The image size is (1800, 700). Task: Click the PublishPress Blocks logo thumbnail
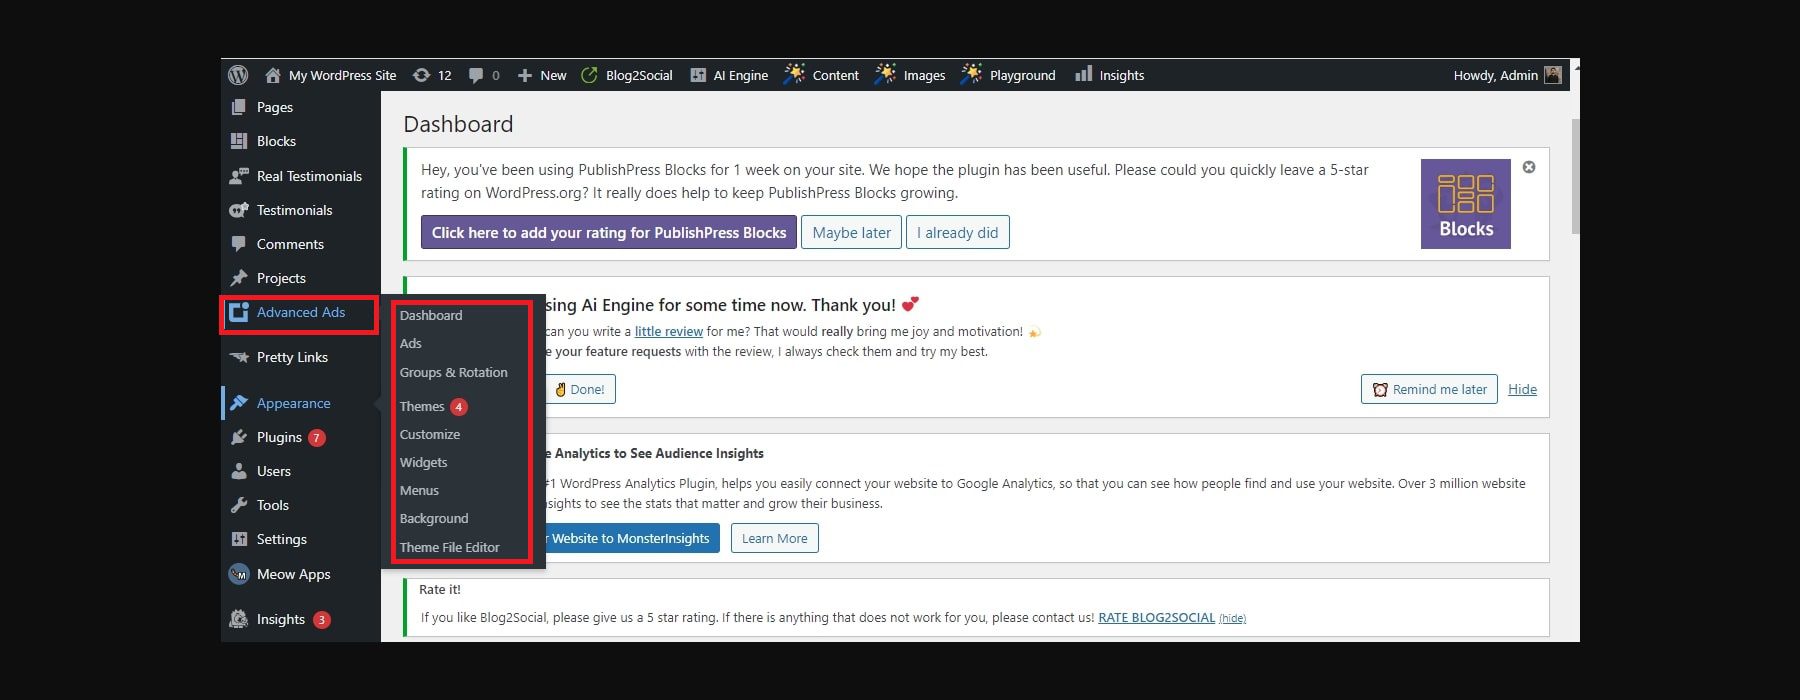1466,204
